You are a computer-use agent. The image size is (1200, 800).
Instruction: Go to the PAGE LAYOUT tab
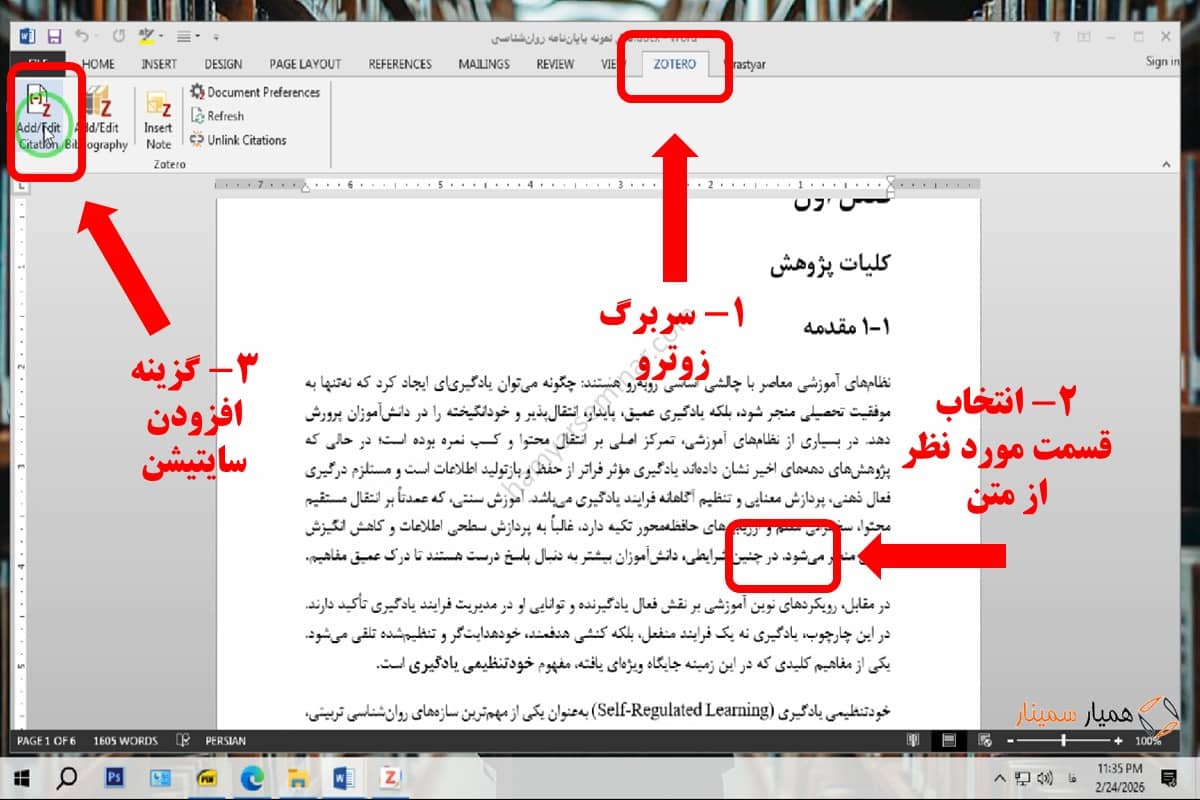(x=305, y=64)
